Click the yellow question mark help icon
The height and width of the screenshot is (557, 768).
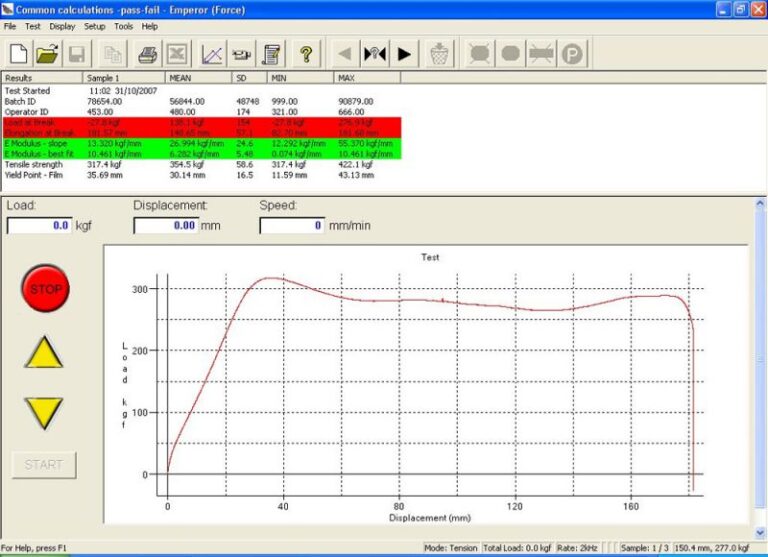coord(307,54)
